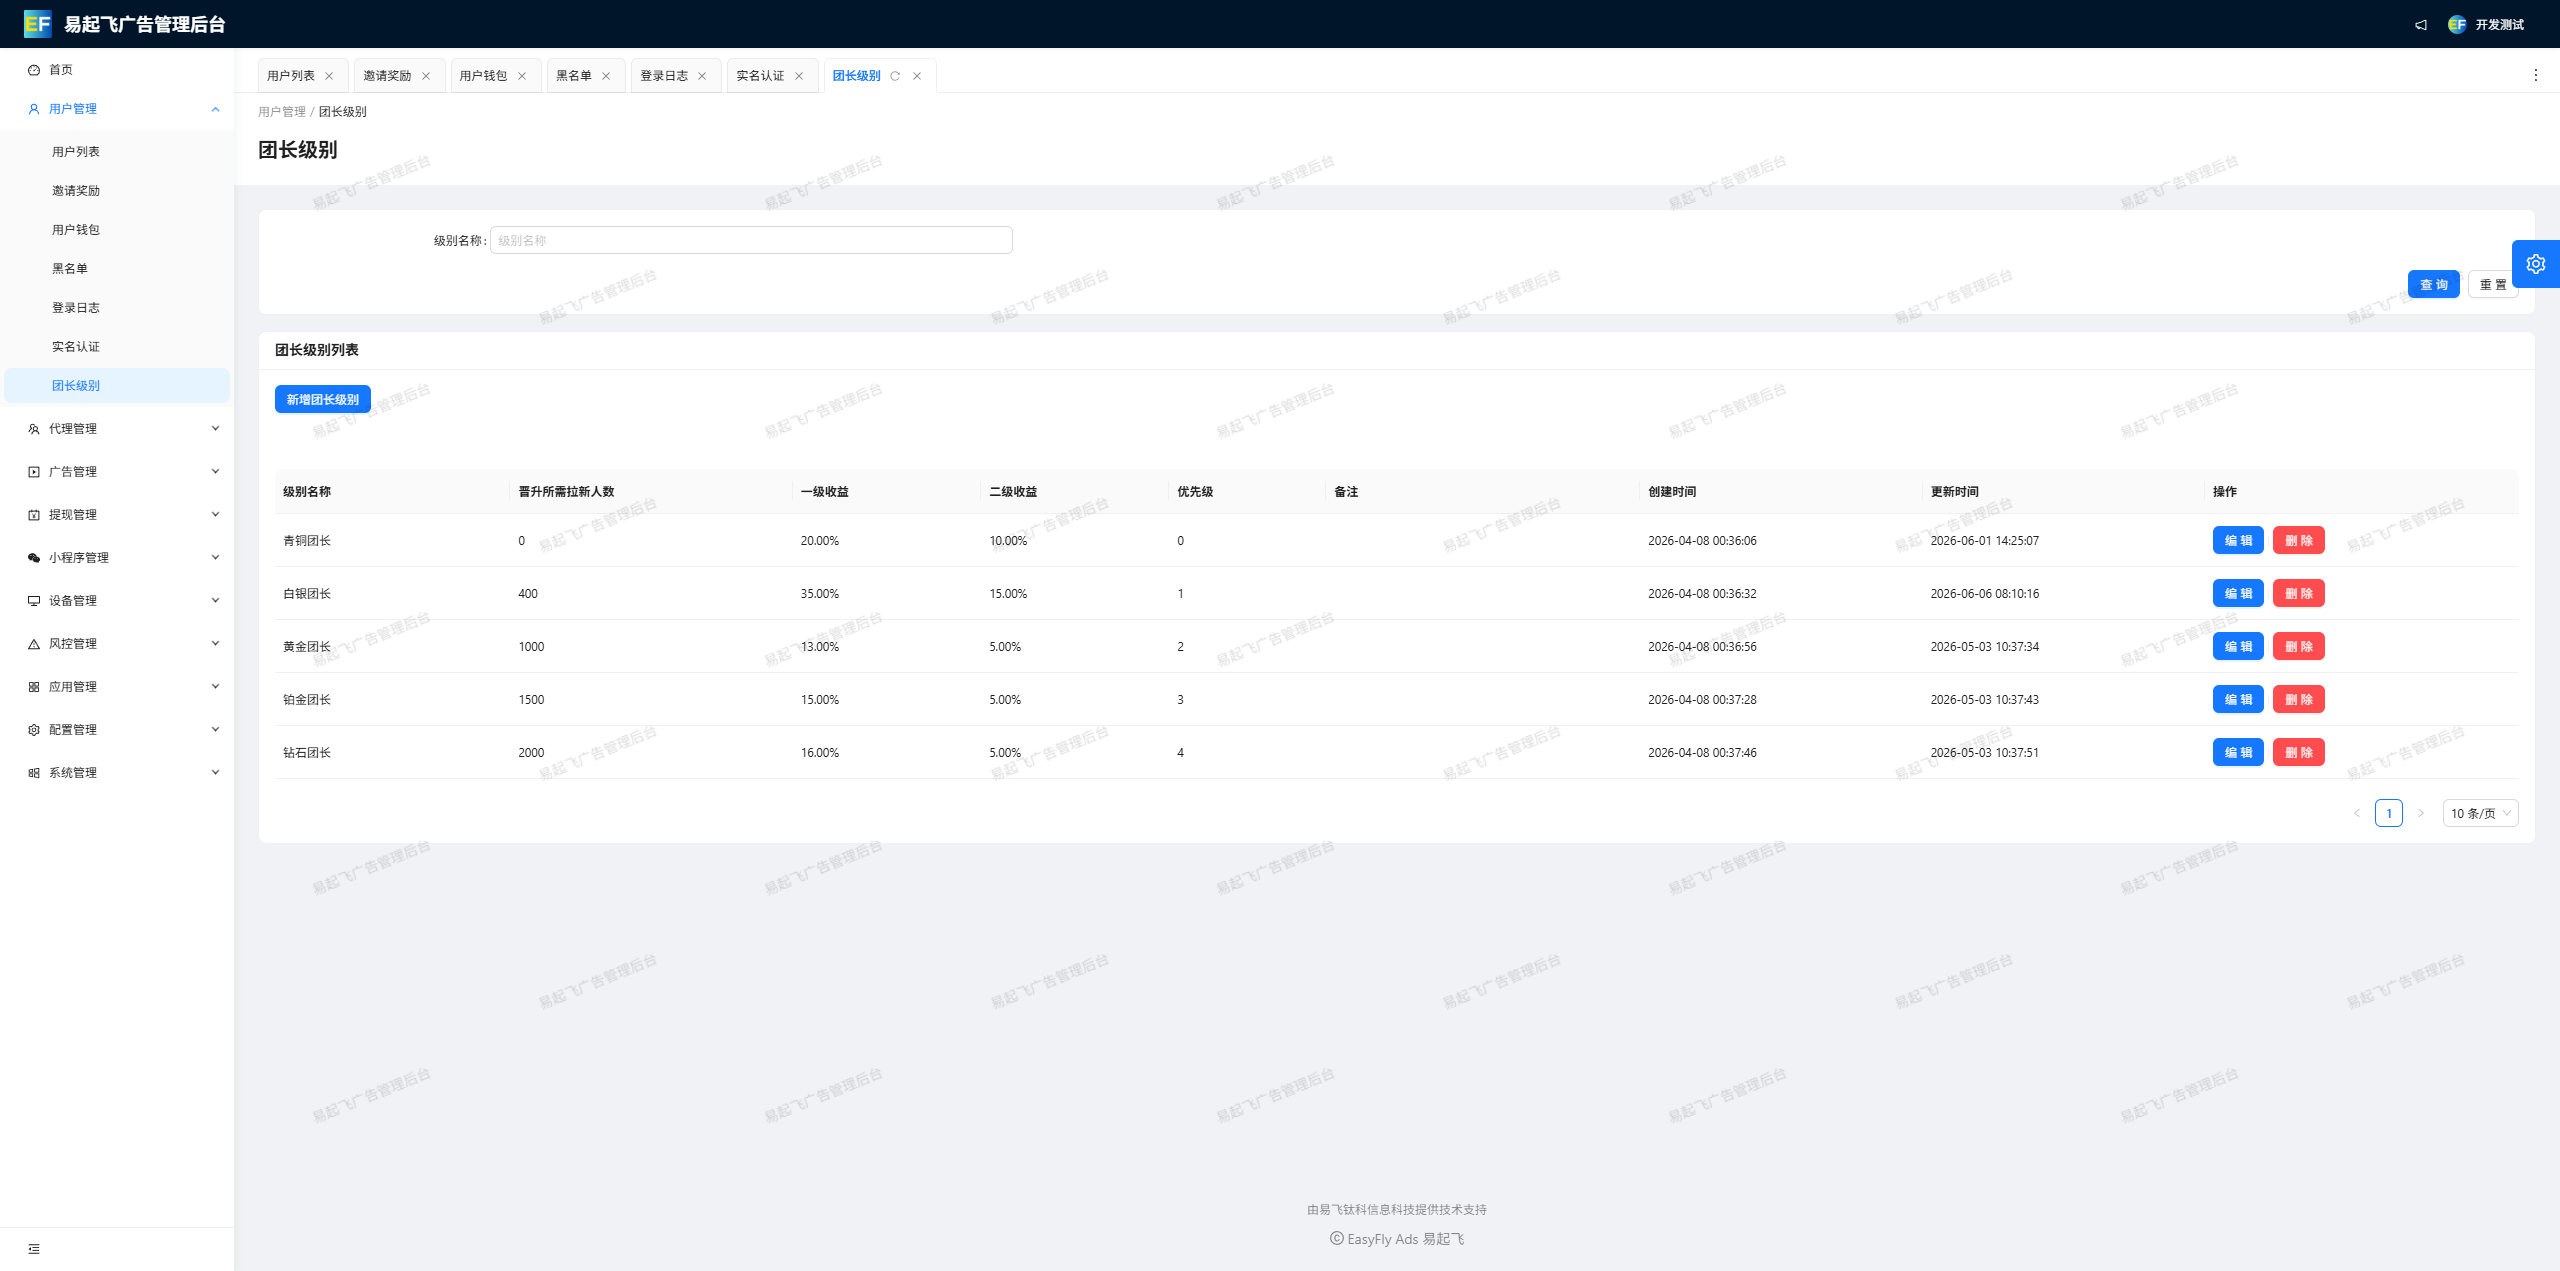Select 团长级别 in the sidebar
Viewport: 2560px width, 1271px height.
click(117, 386)
